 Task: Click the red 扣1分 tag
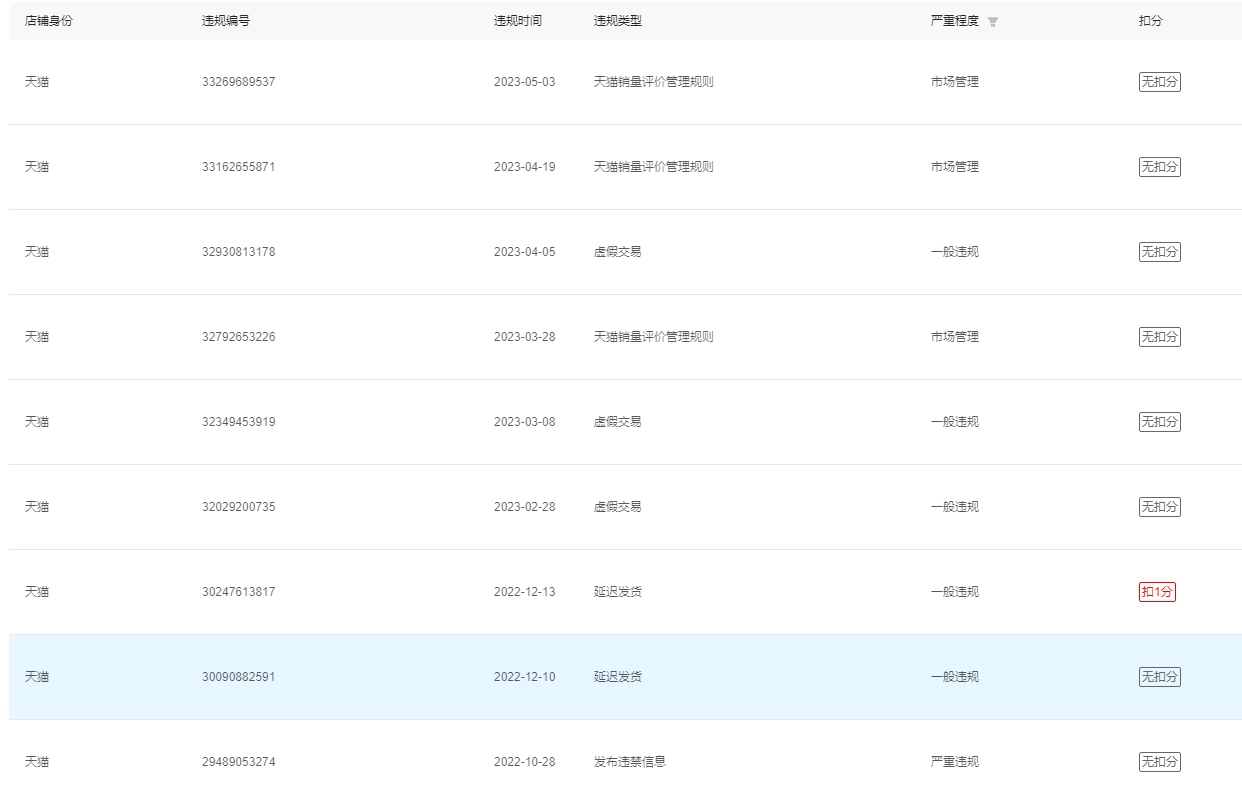coord(1157,592)
